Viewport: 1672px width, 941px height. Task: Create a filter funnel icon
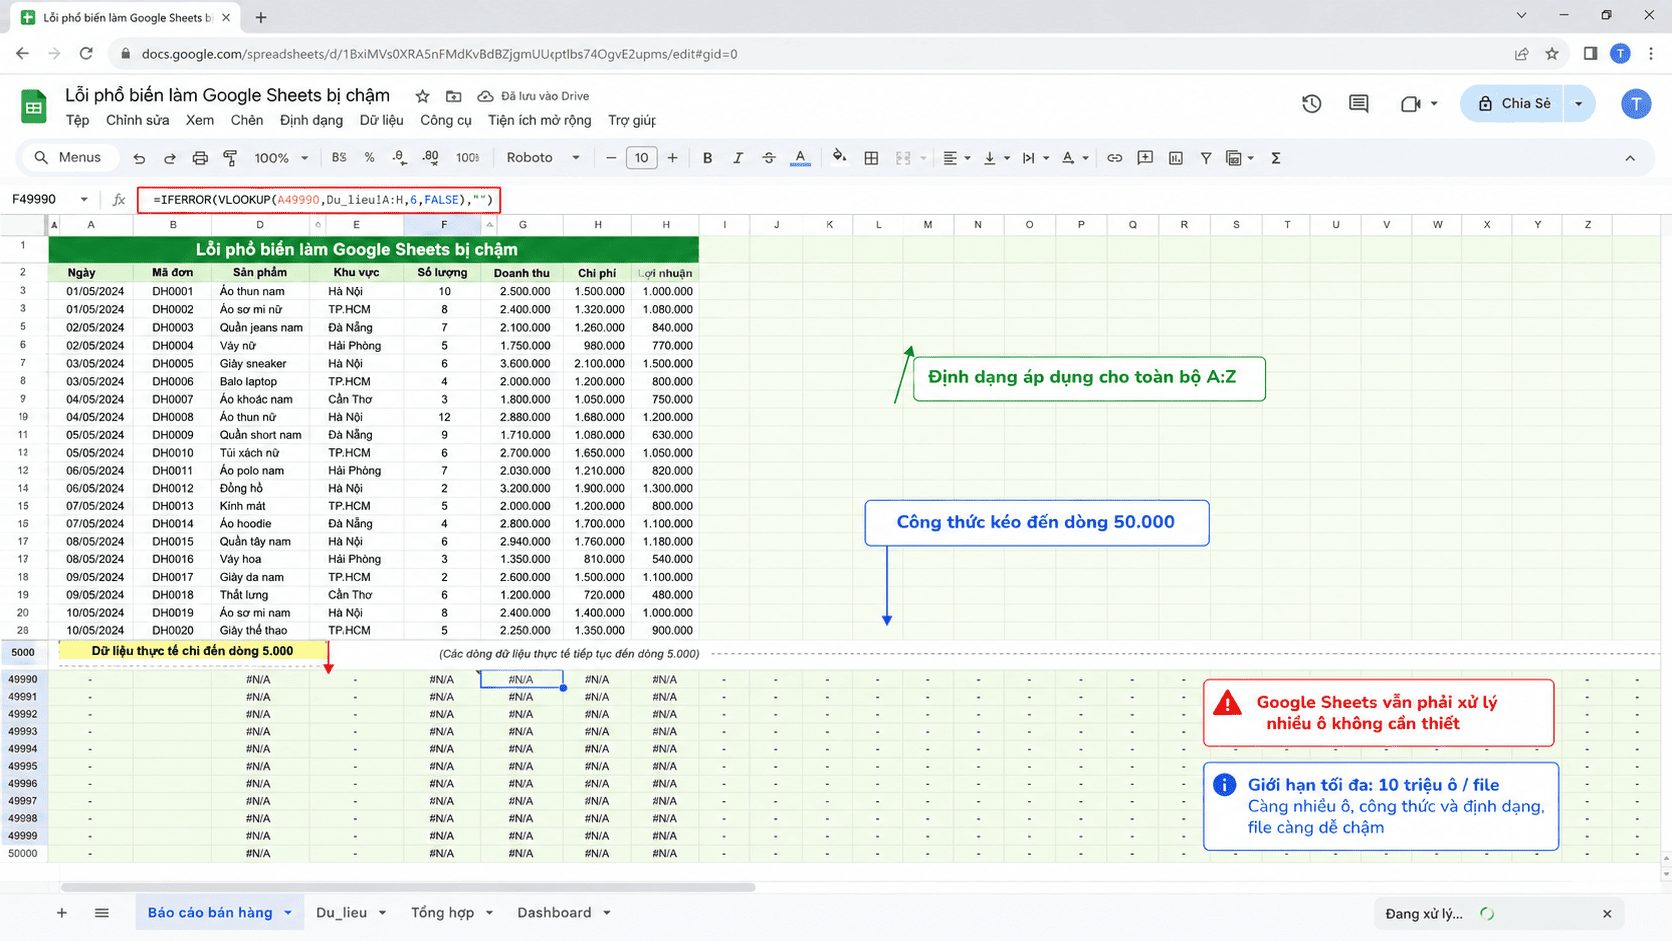pyautogui.click(x=1206, y=158)
